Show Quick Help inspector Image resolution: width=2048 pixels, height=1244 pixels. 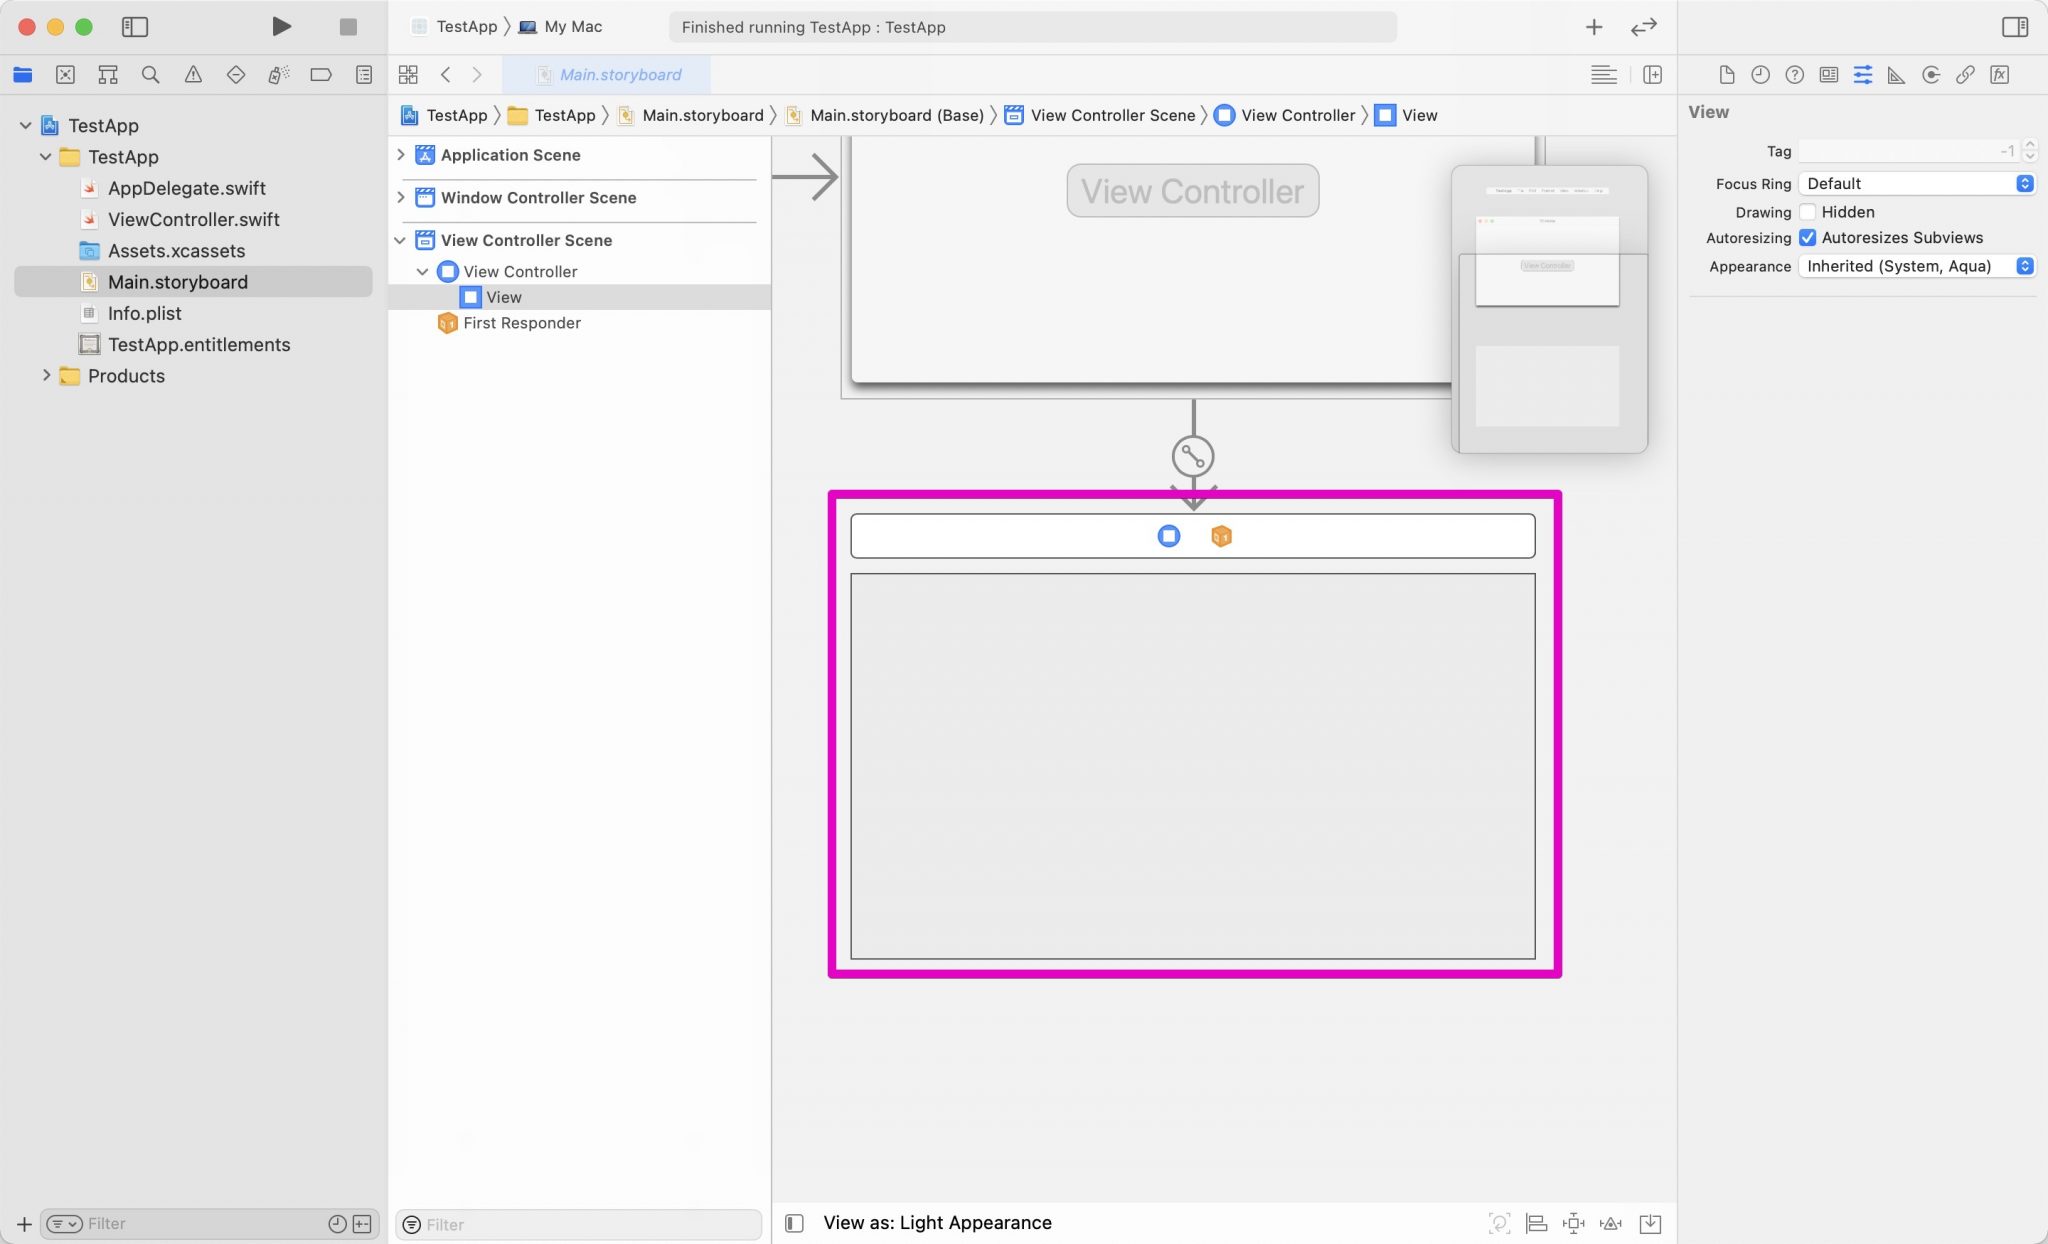(1794, 75)
